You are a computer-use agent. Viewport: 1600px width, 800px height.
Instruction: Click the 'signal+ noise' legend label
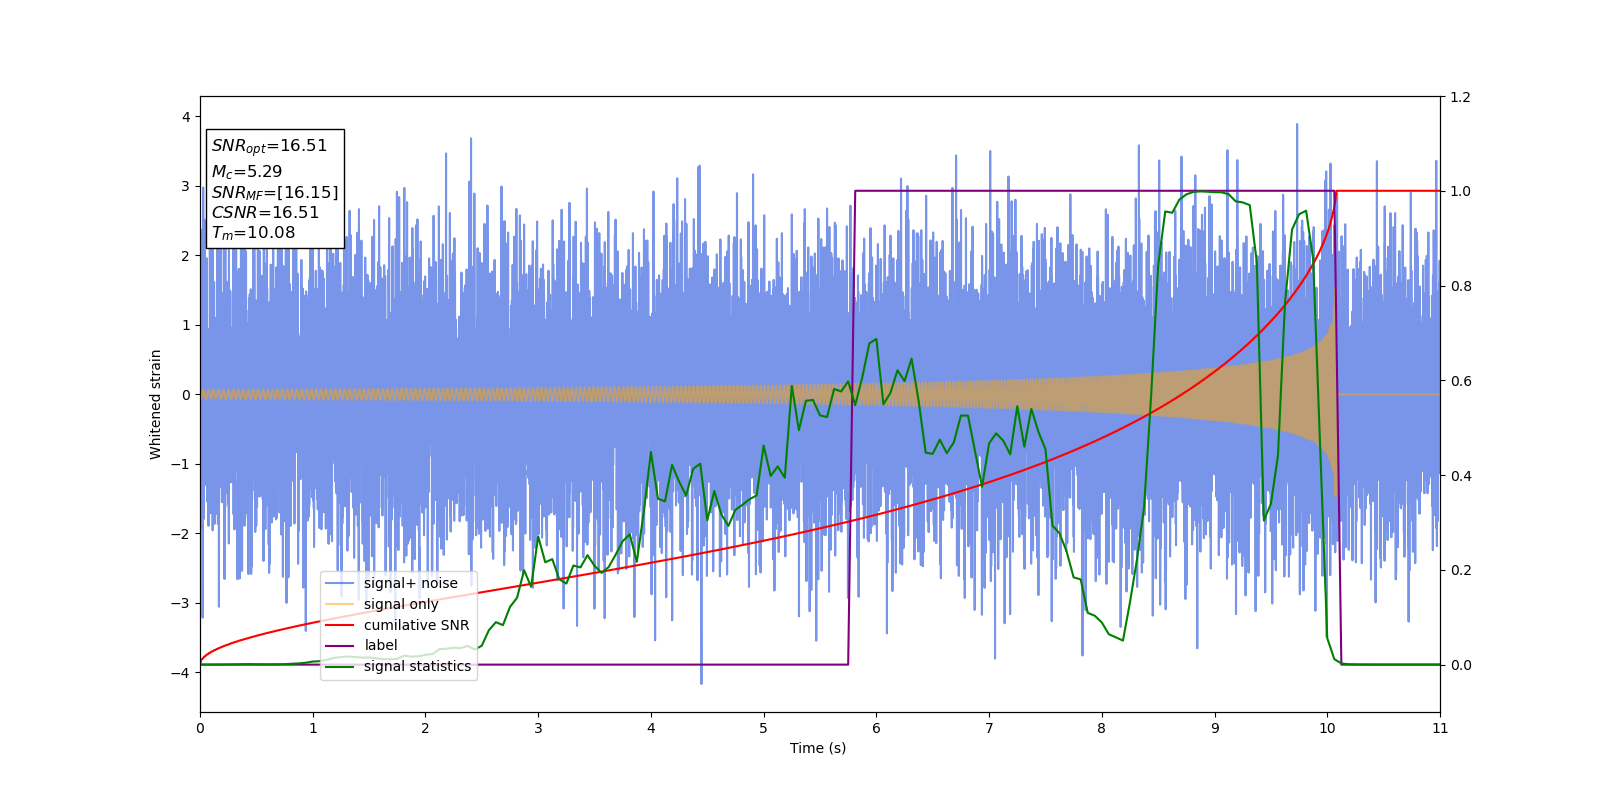(x=410, y=583)
